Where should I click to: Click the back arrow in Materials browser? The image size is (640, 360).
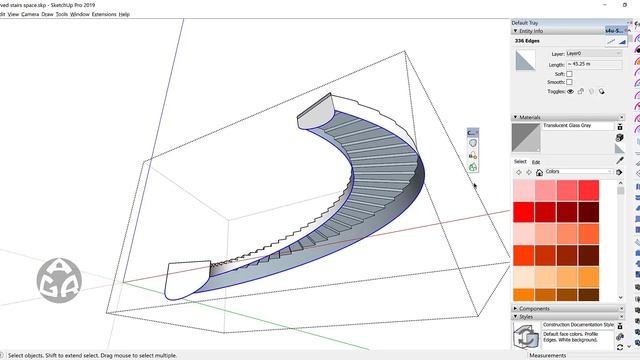pos(519,173)
